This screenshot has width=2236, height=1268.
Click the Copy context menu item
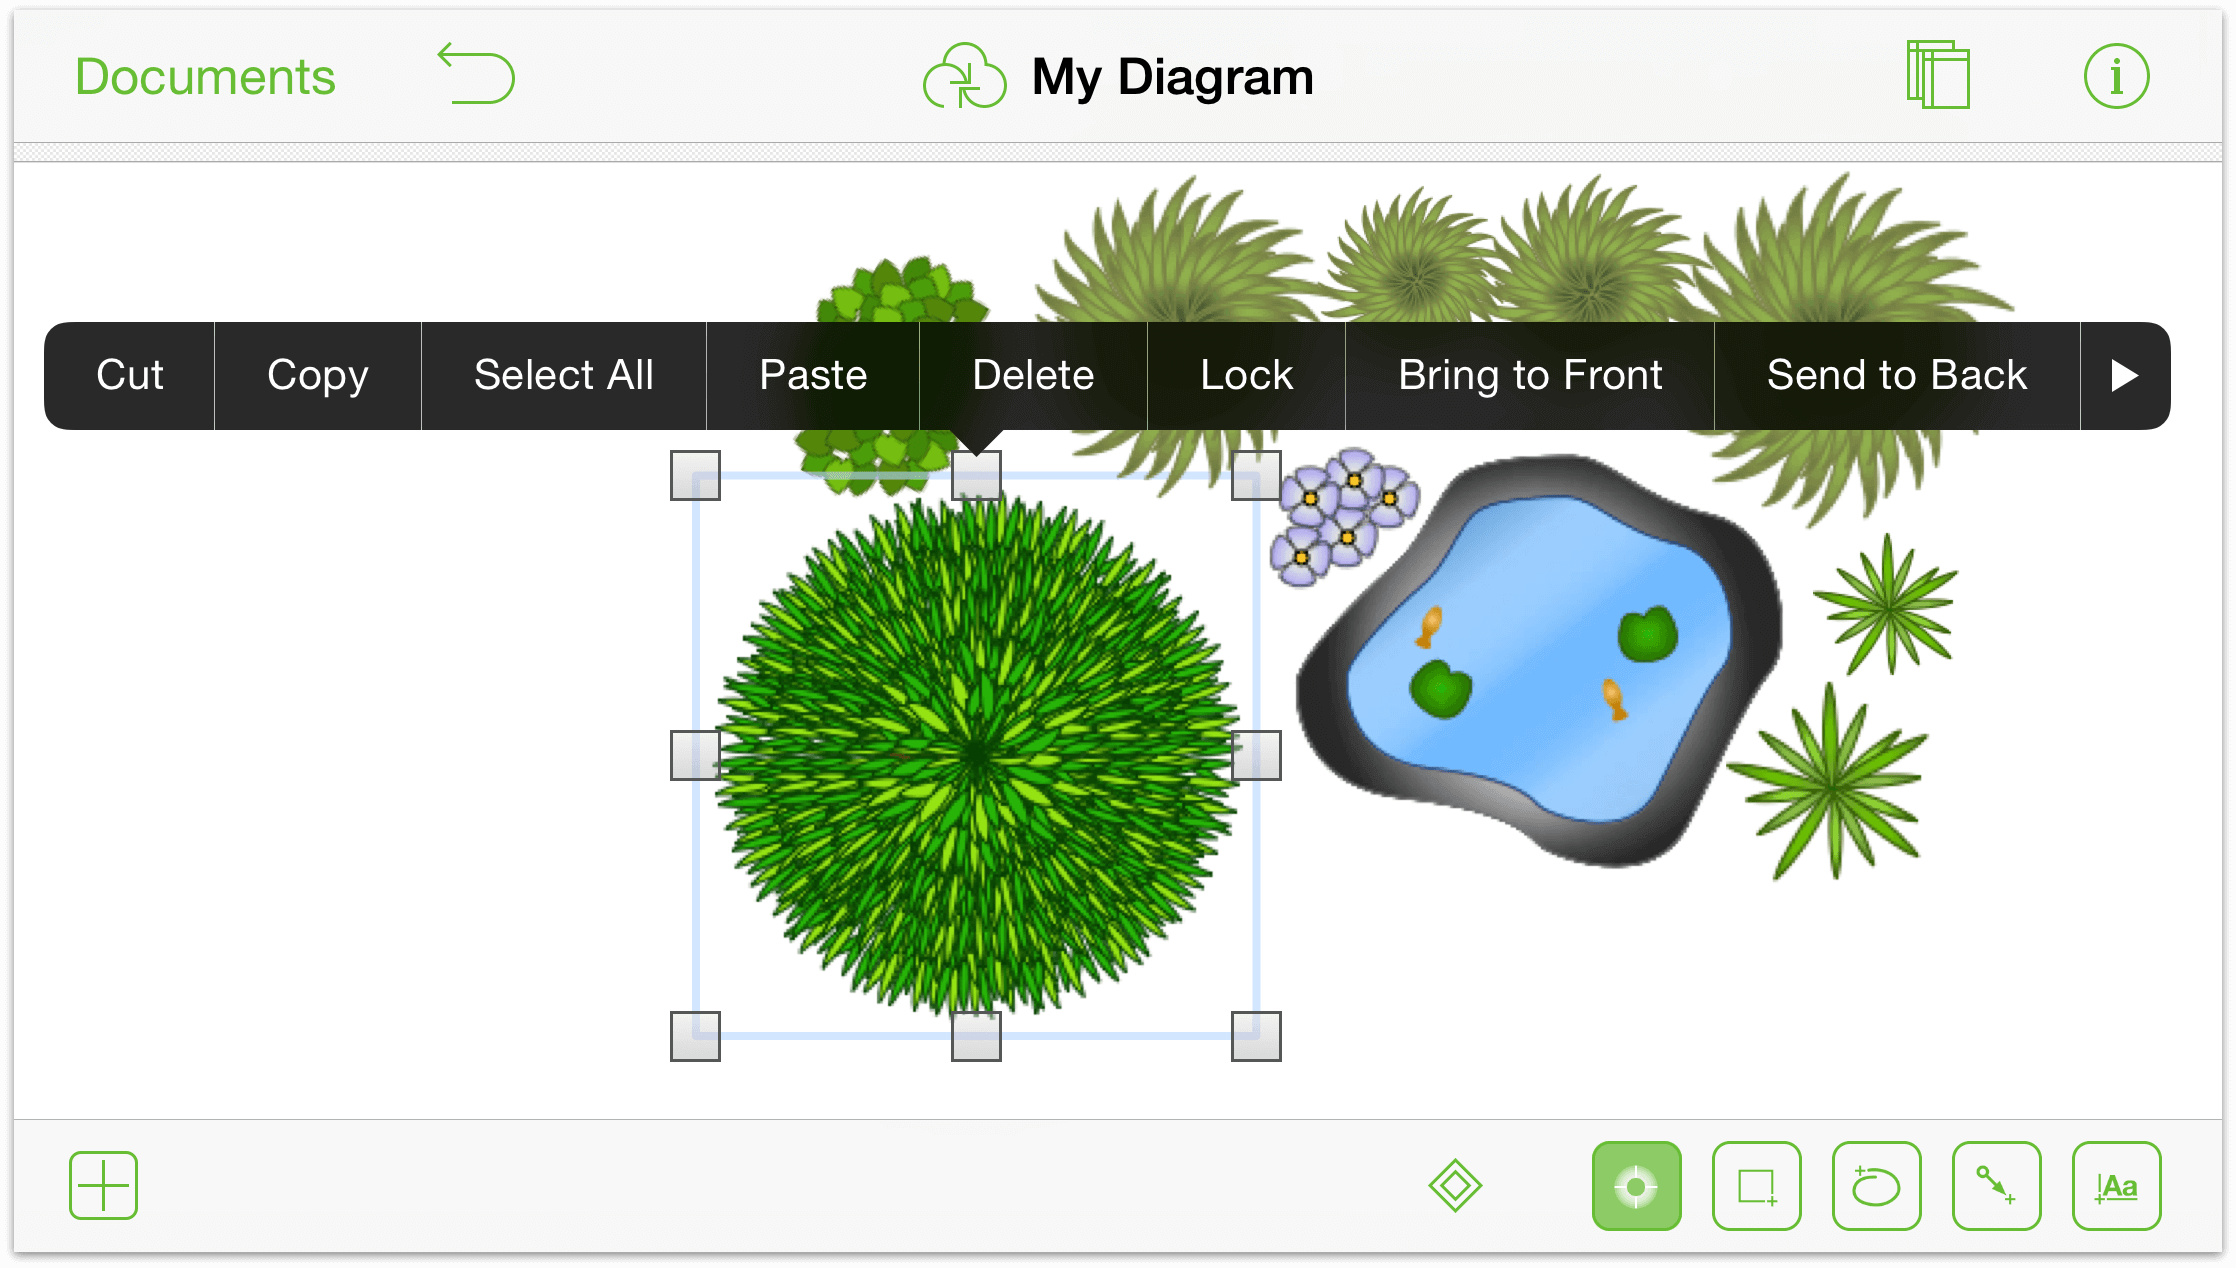tap(318, 375)
